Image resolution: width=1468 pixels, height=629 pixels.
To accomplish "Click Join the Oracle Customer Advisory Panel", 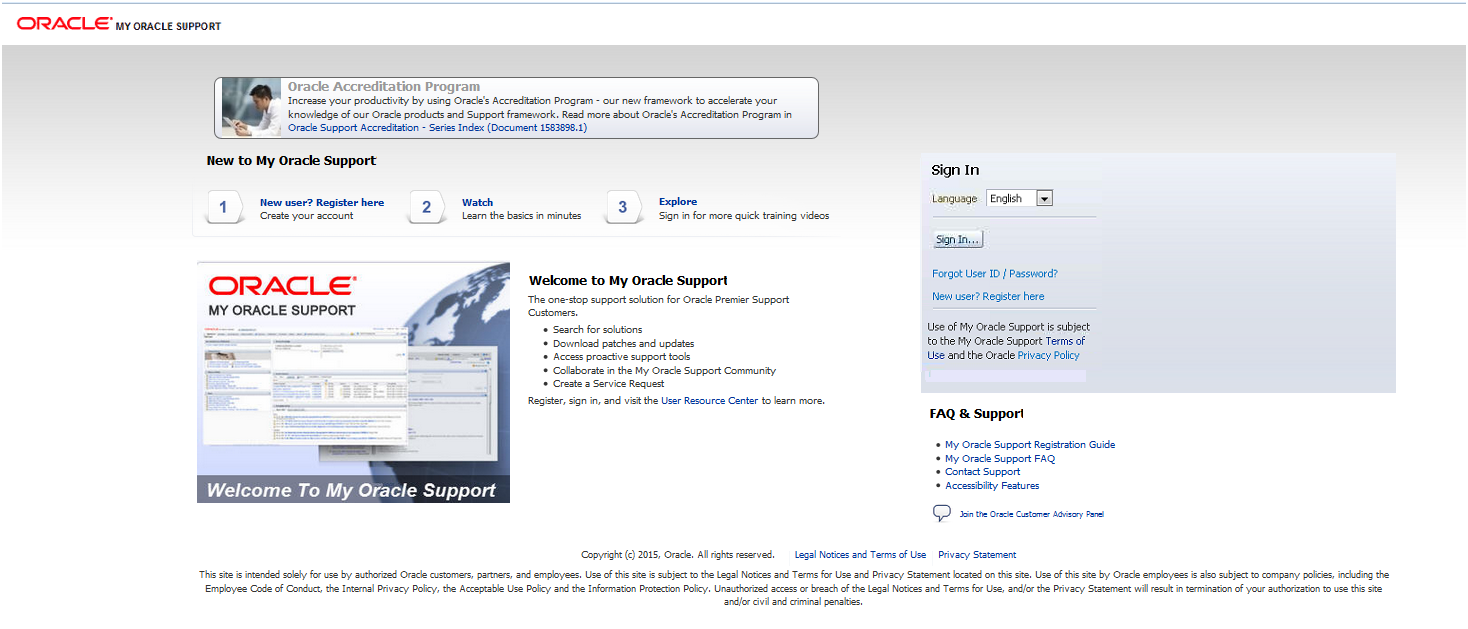I will pos(1032,514).
